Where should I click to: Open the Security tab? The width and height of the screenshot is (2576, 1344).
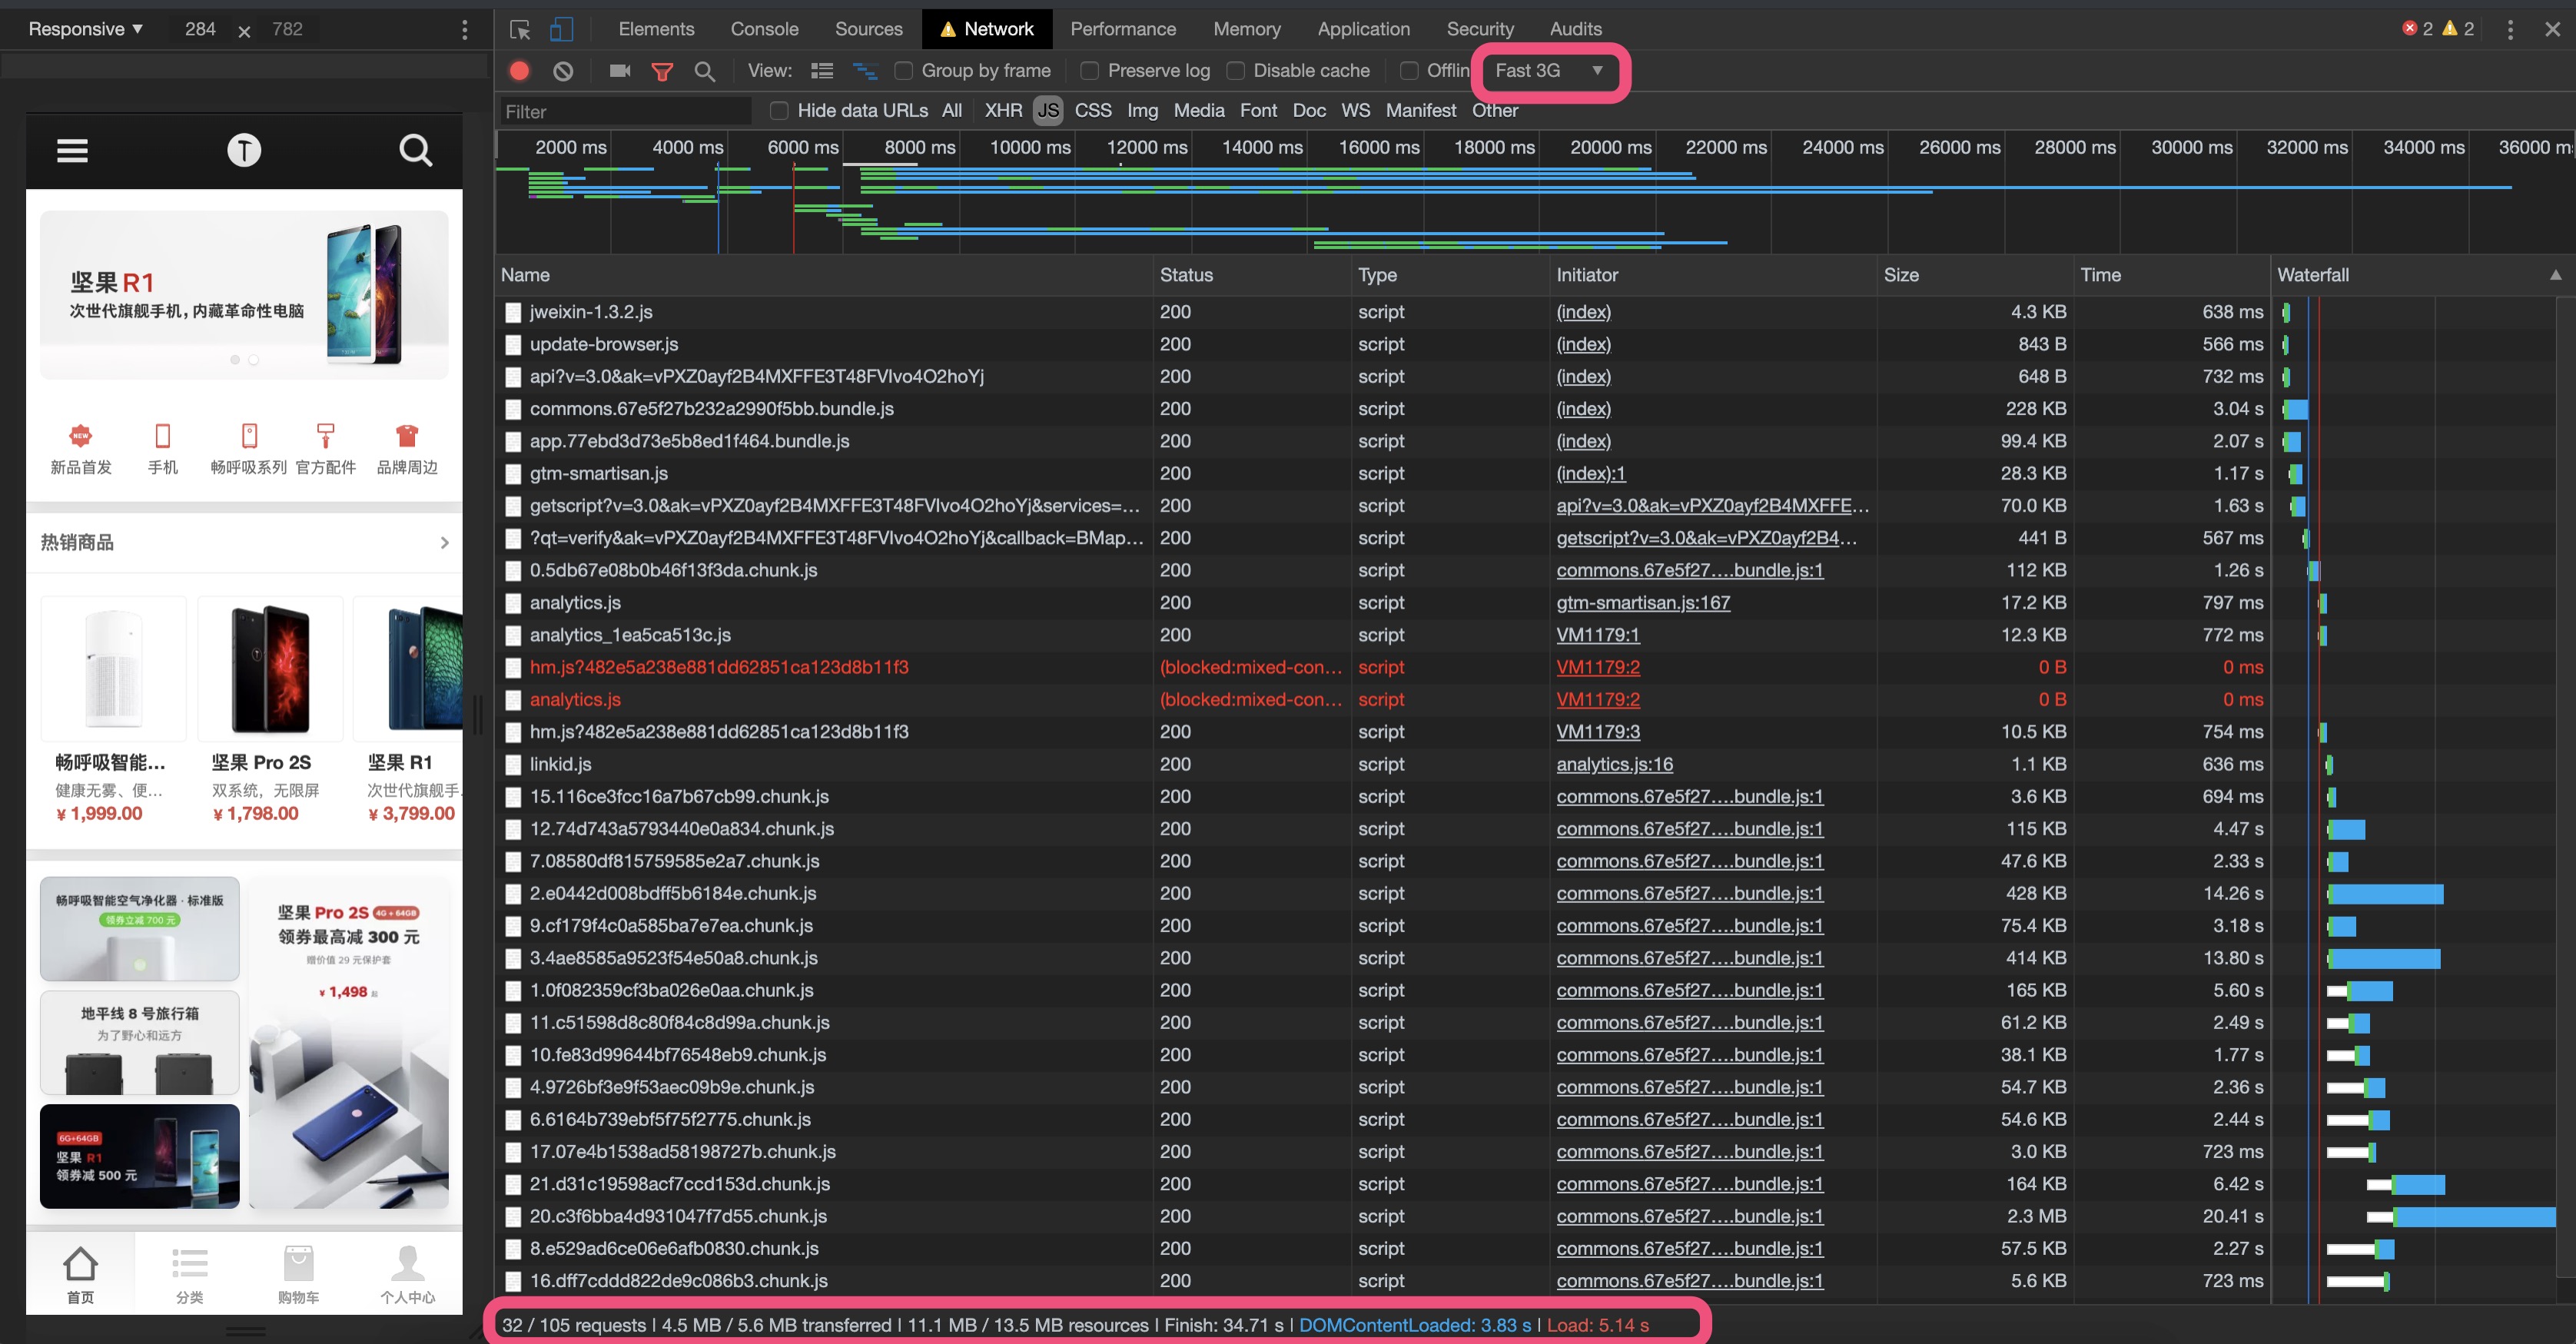pyautogui.click(x=1480, y=29)
